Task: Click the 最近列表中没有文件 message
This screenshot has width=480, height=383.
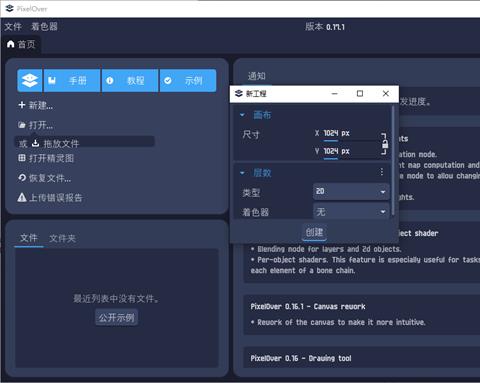Action: 116,298
